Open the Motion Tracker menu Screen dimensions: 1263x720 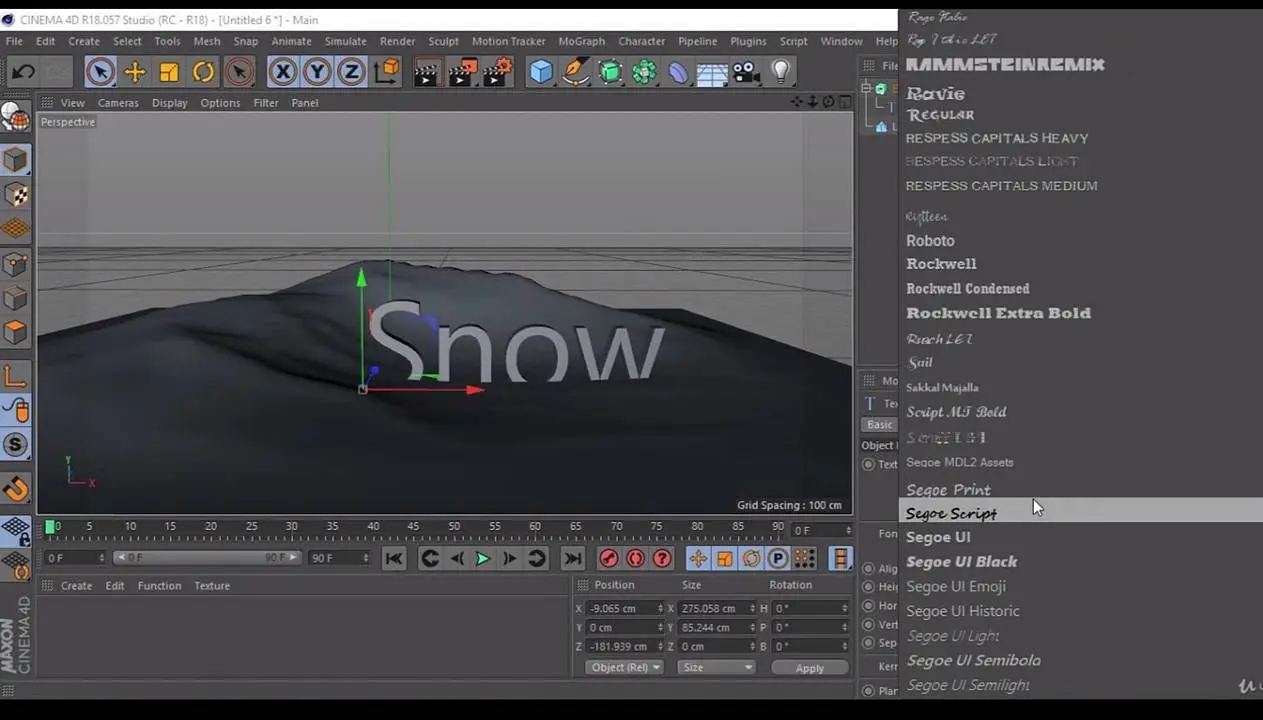click(509, 41)
